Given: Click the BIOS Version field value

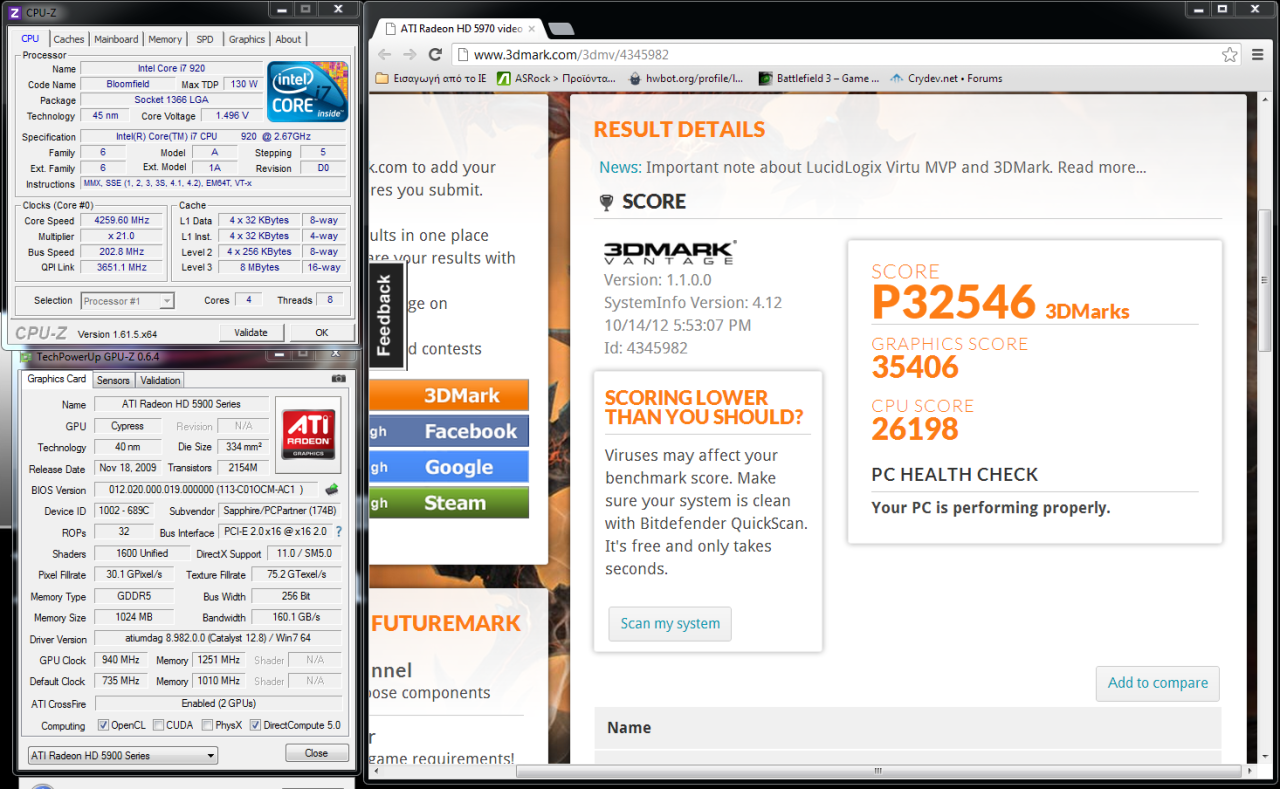Looking at the screenshot, I should tap(206, 490).
